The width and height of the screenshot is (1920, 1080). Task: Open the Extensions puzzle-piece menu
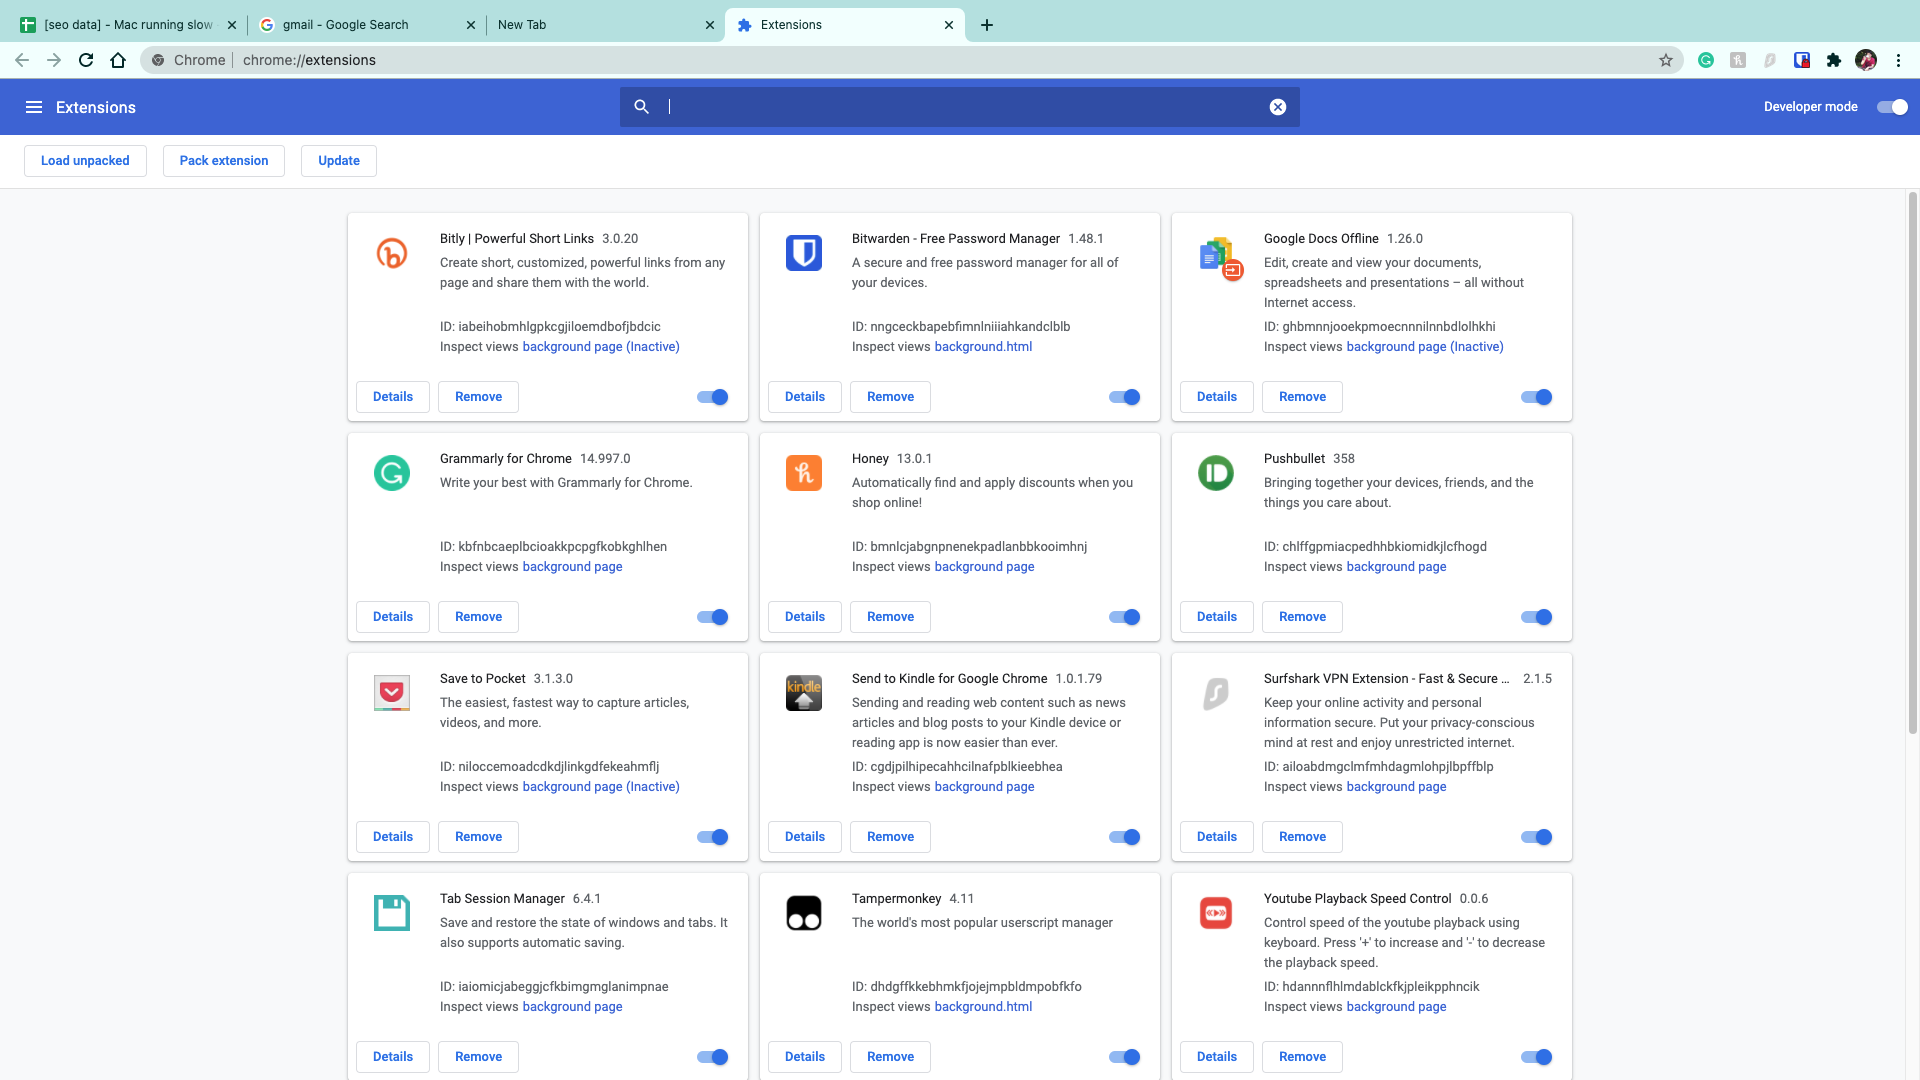coord(1834,60)
